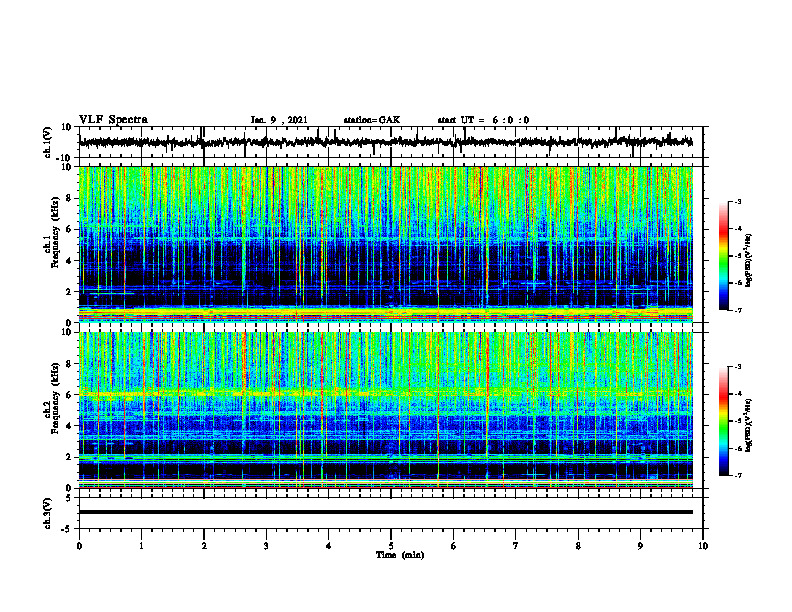Click time axis tick label "4"
This screenshot has width=792, height=612.
(329, 546)
